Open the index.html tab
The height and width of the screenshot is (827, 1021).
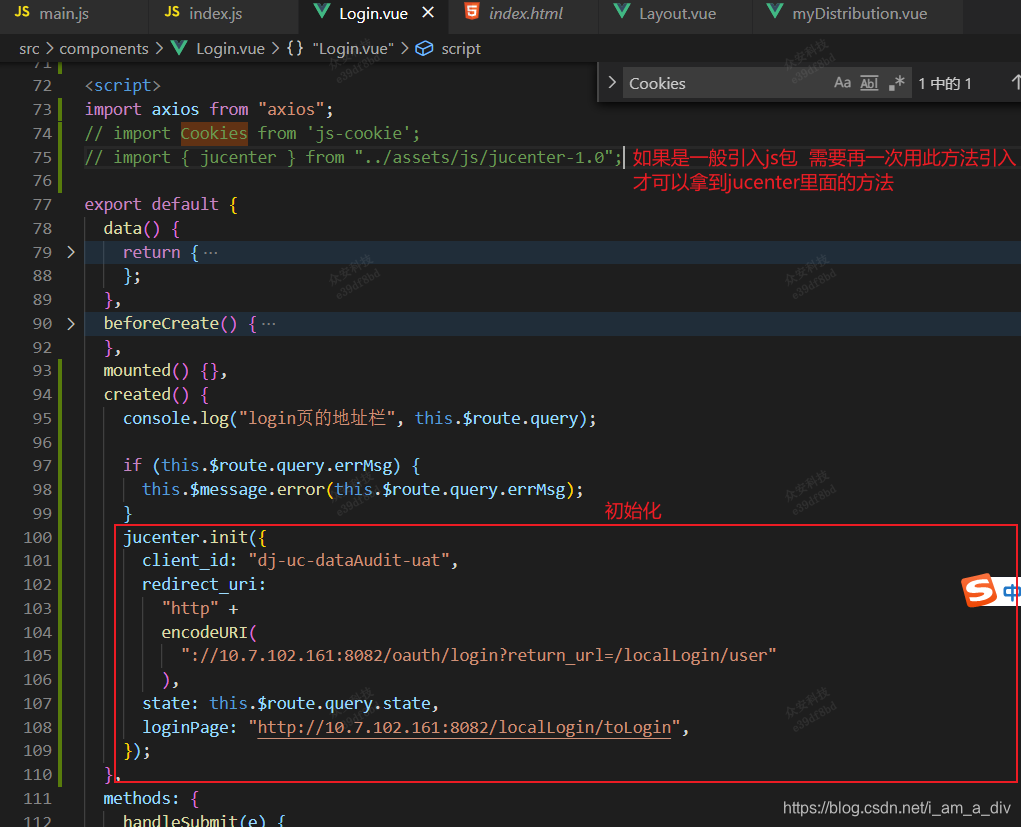pyautogui.click(x=524, y=14)
